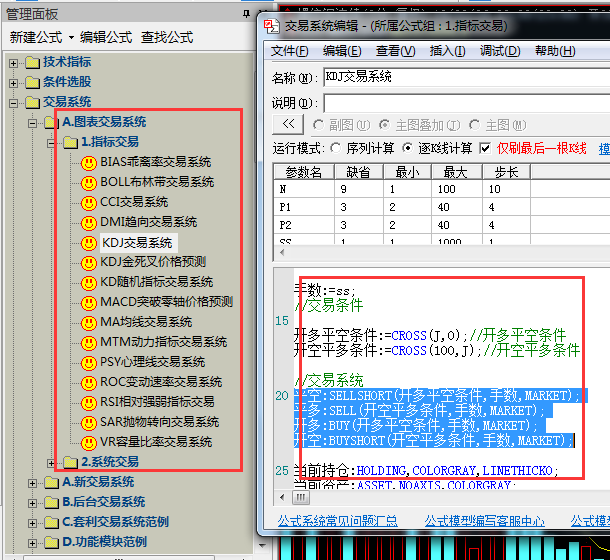610x560 pixels.
Task: Select the BOLL布林带交易系统 smiley icon
Action: tap(89, 182)
